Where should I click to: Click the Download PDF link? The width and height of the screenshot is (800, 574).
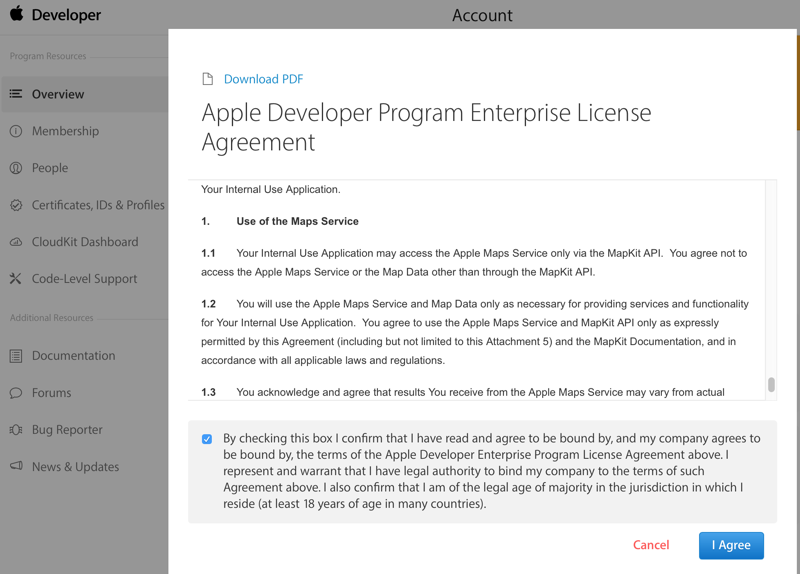click(x=263, y=79)
